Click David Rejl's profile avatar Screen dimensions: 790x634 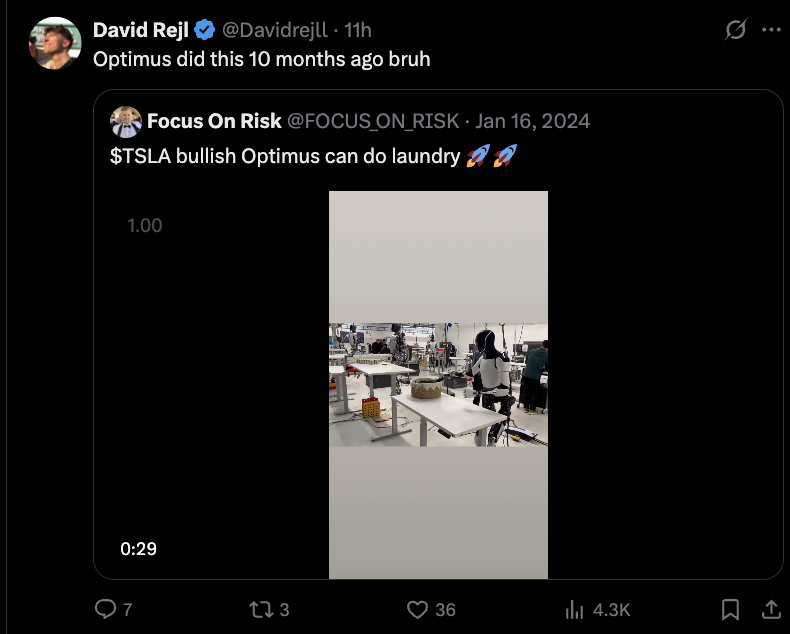click(54, 43)
